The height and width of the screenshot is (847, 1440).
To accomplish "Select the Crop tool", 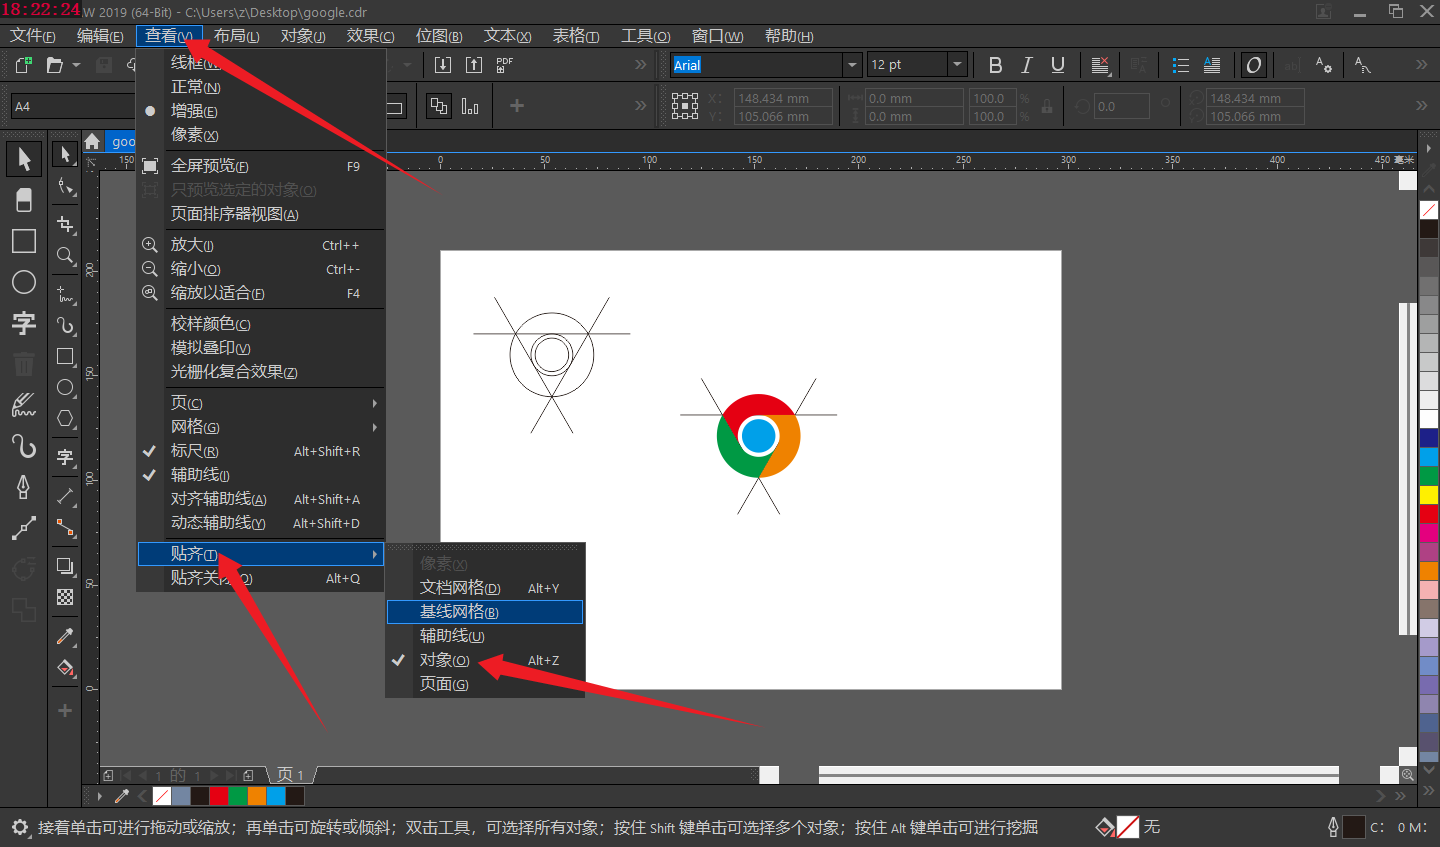I will point(66,223).
